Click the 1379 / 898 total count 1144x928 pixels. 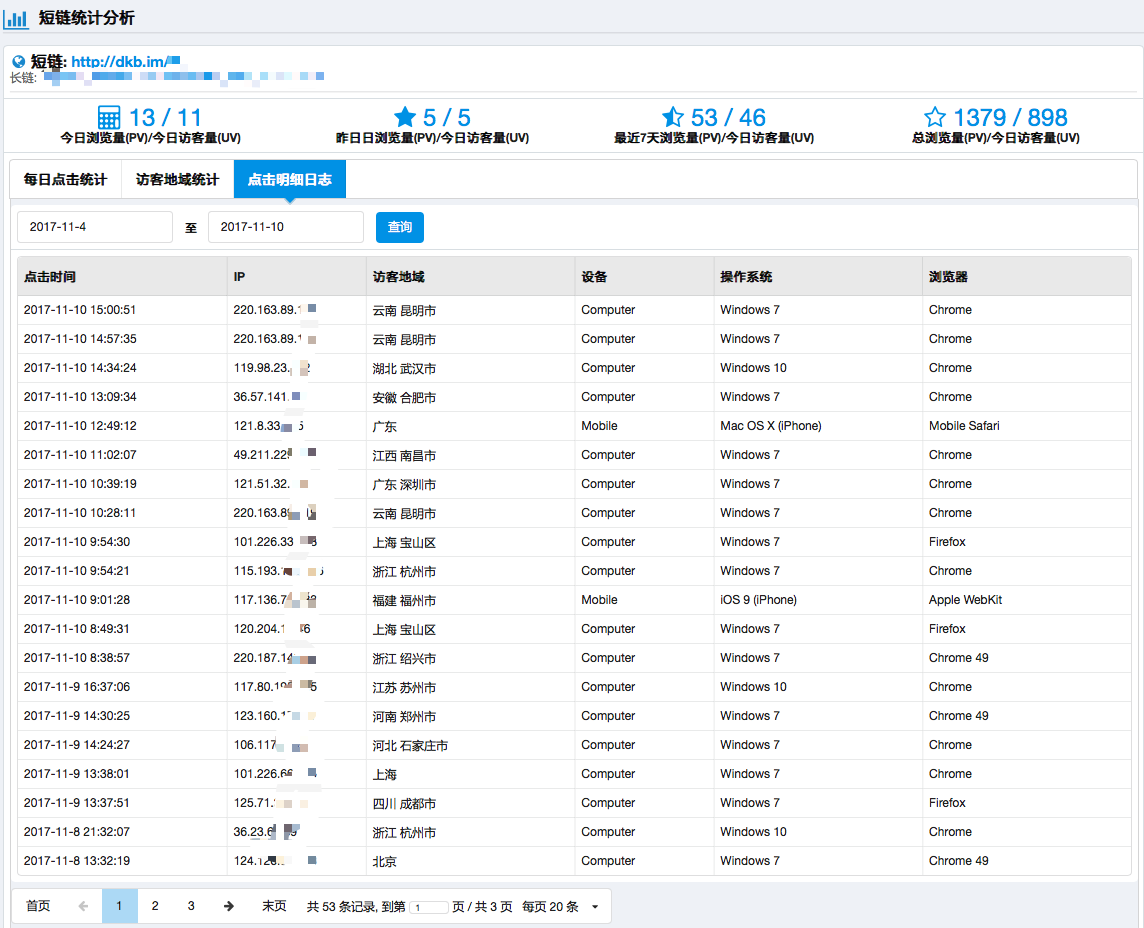click(1010, 117)
